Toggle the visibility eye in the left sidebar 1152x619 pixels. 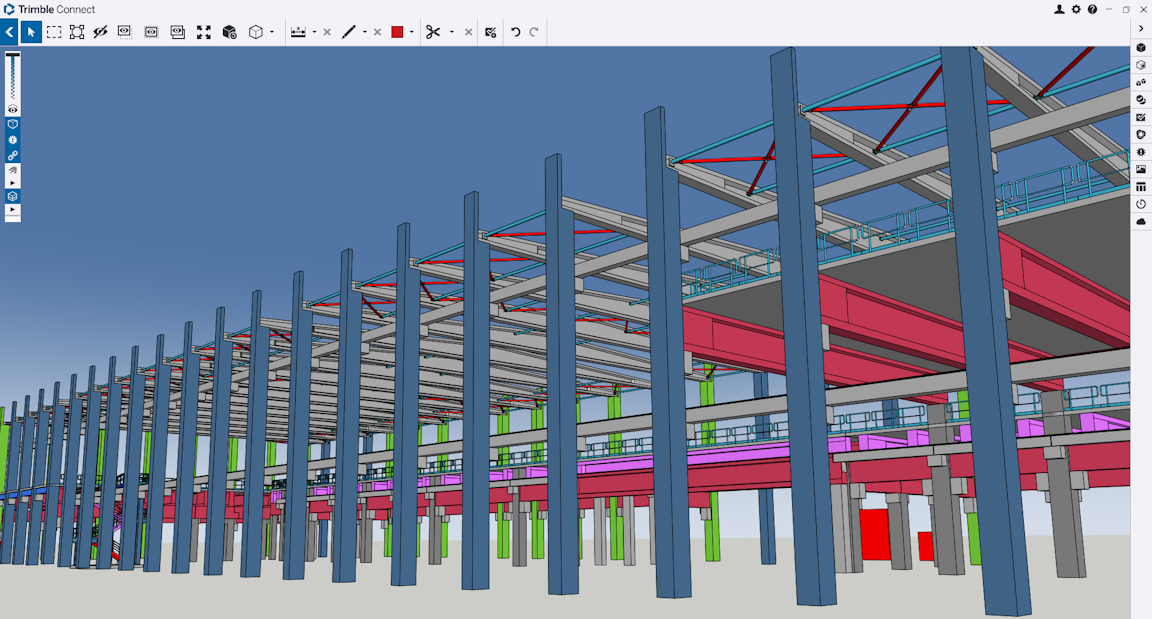point(12,108)
